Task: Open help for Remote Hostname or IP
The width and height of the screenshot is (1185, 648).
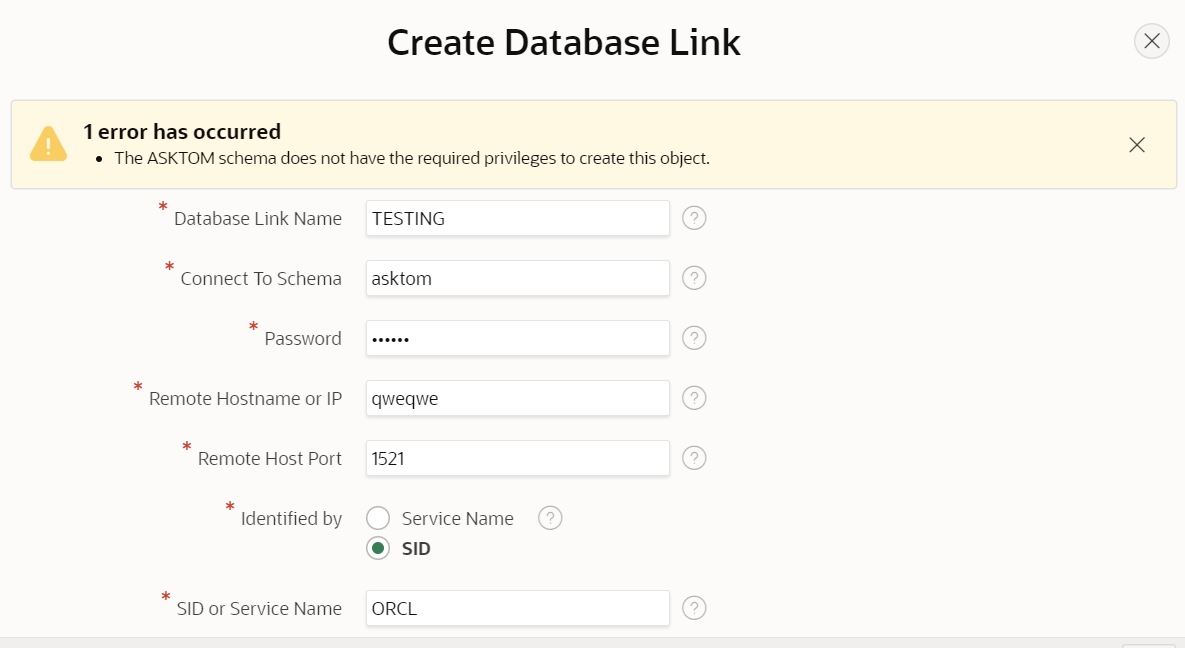Action: pos(694,397)
